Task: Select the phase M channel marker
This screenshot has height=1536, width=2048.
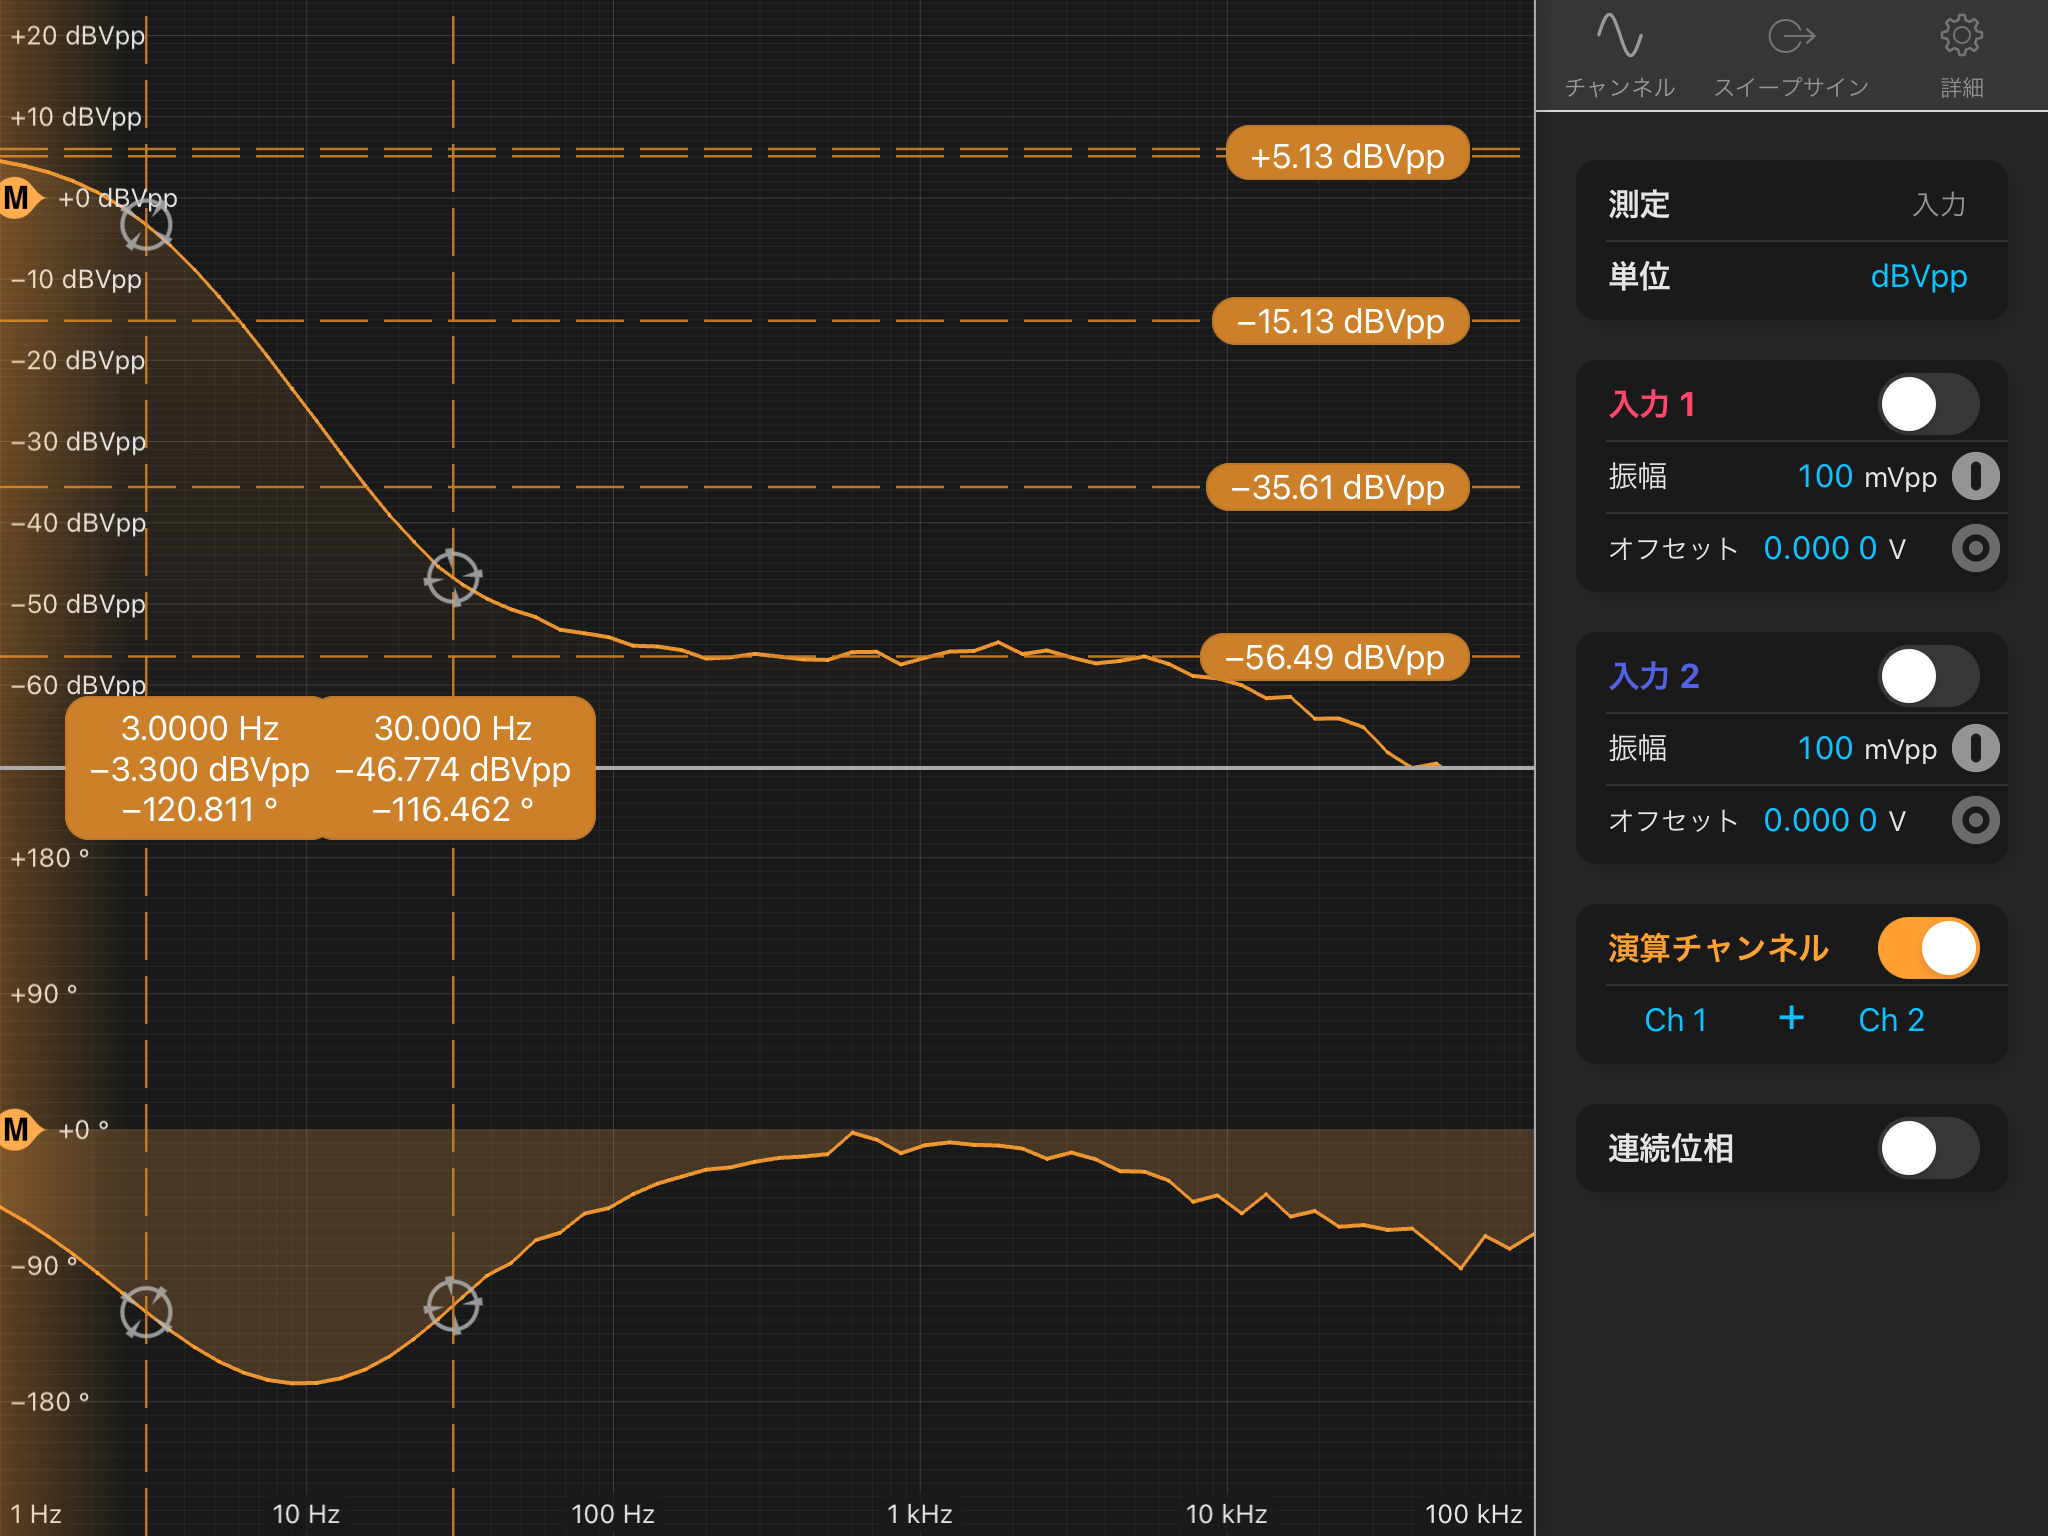Action: [x=20, y=1130]
